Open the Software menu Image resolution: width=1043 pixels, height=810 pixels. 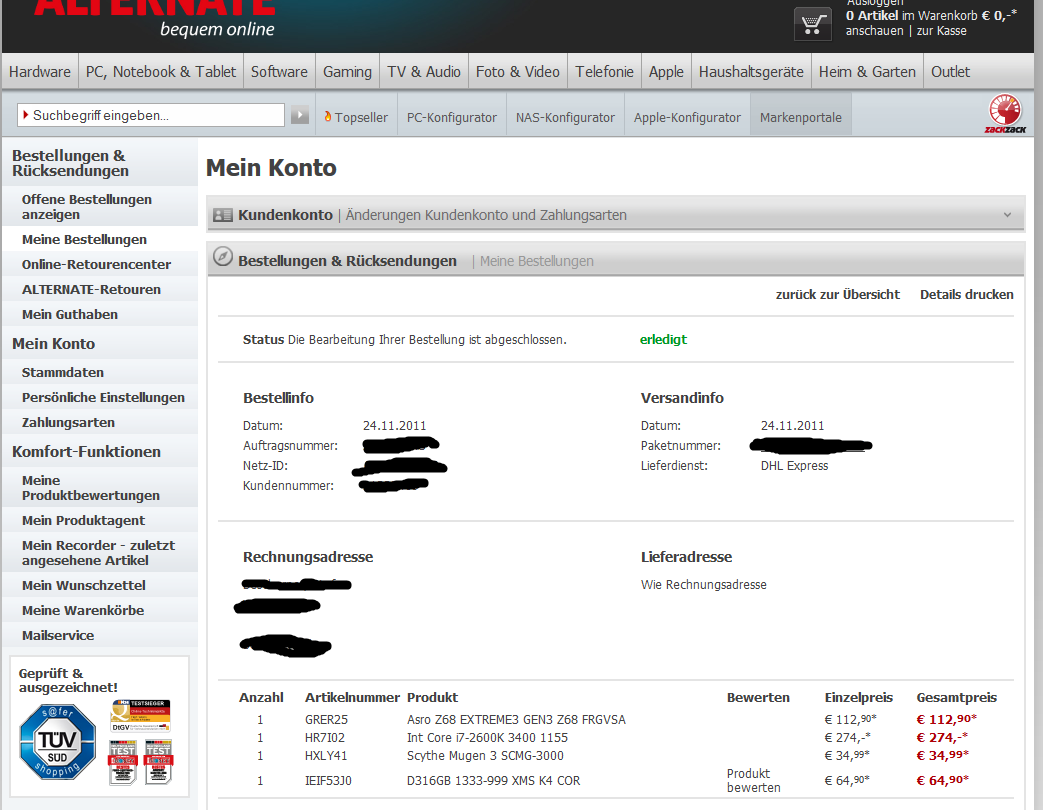279,72
